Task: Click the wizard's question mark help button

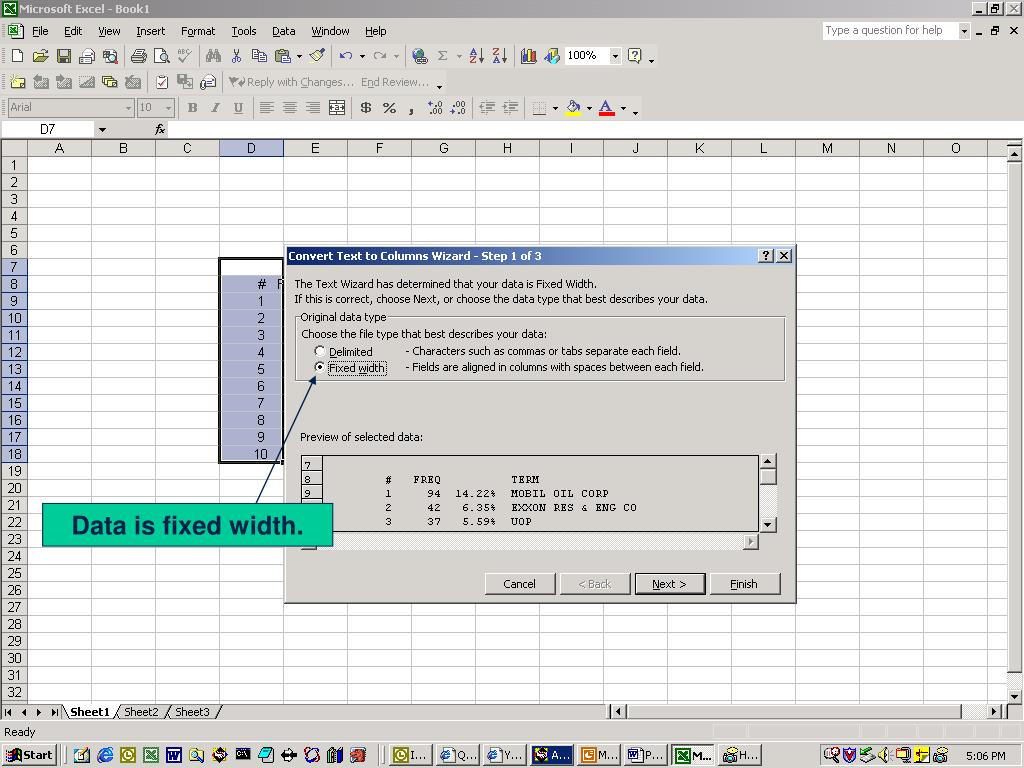Action: point(766,256)
